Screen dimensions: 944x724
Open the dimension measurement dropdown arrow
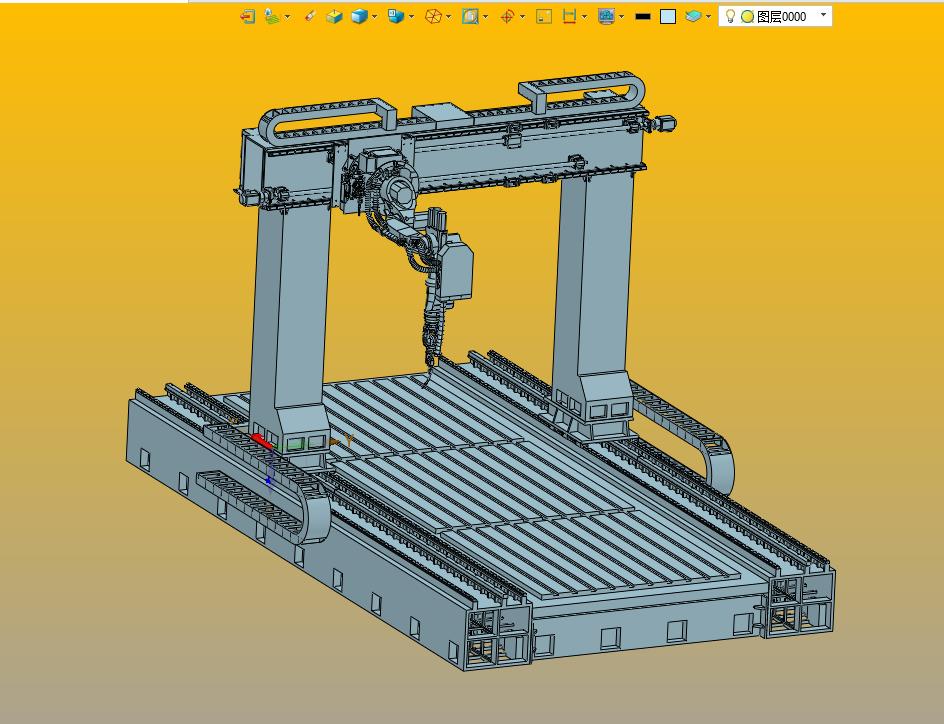point(585,17)
